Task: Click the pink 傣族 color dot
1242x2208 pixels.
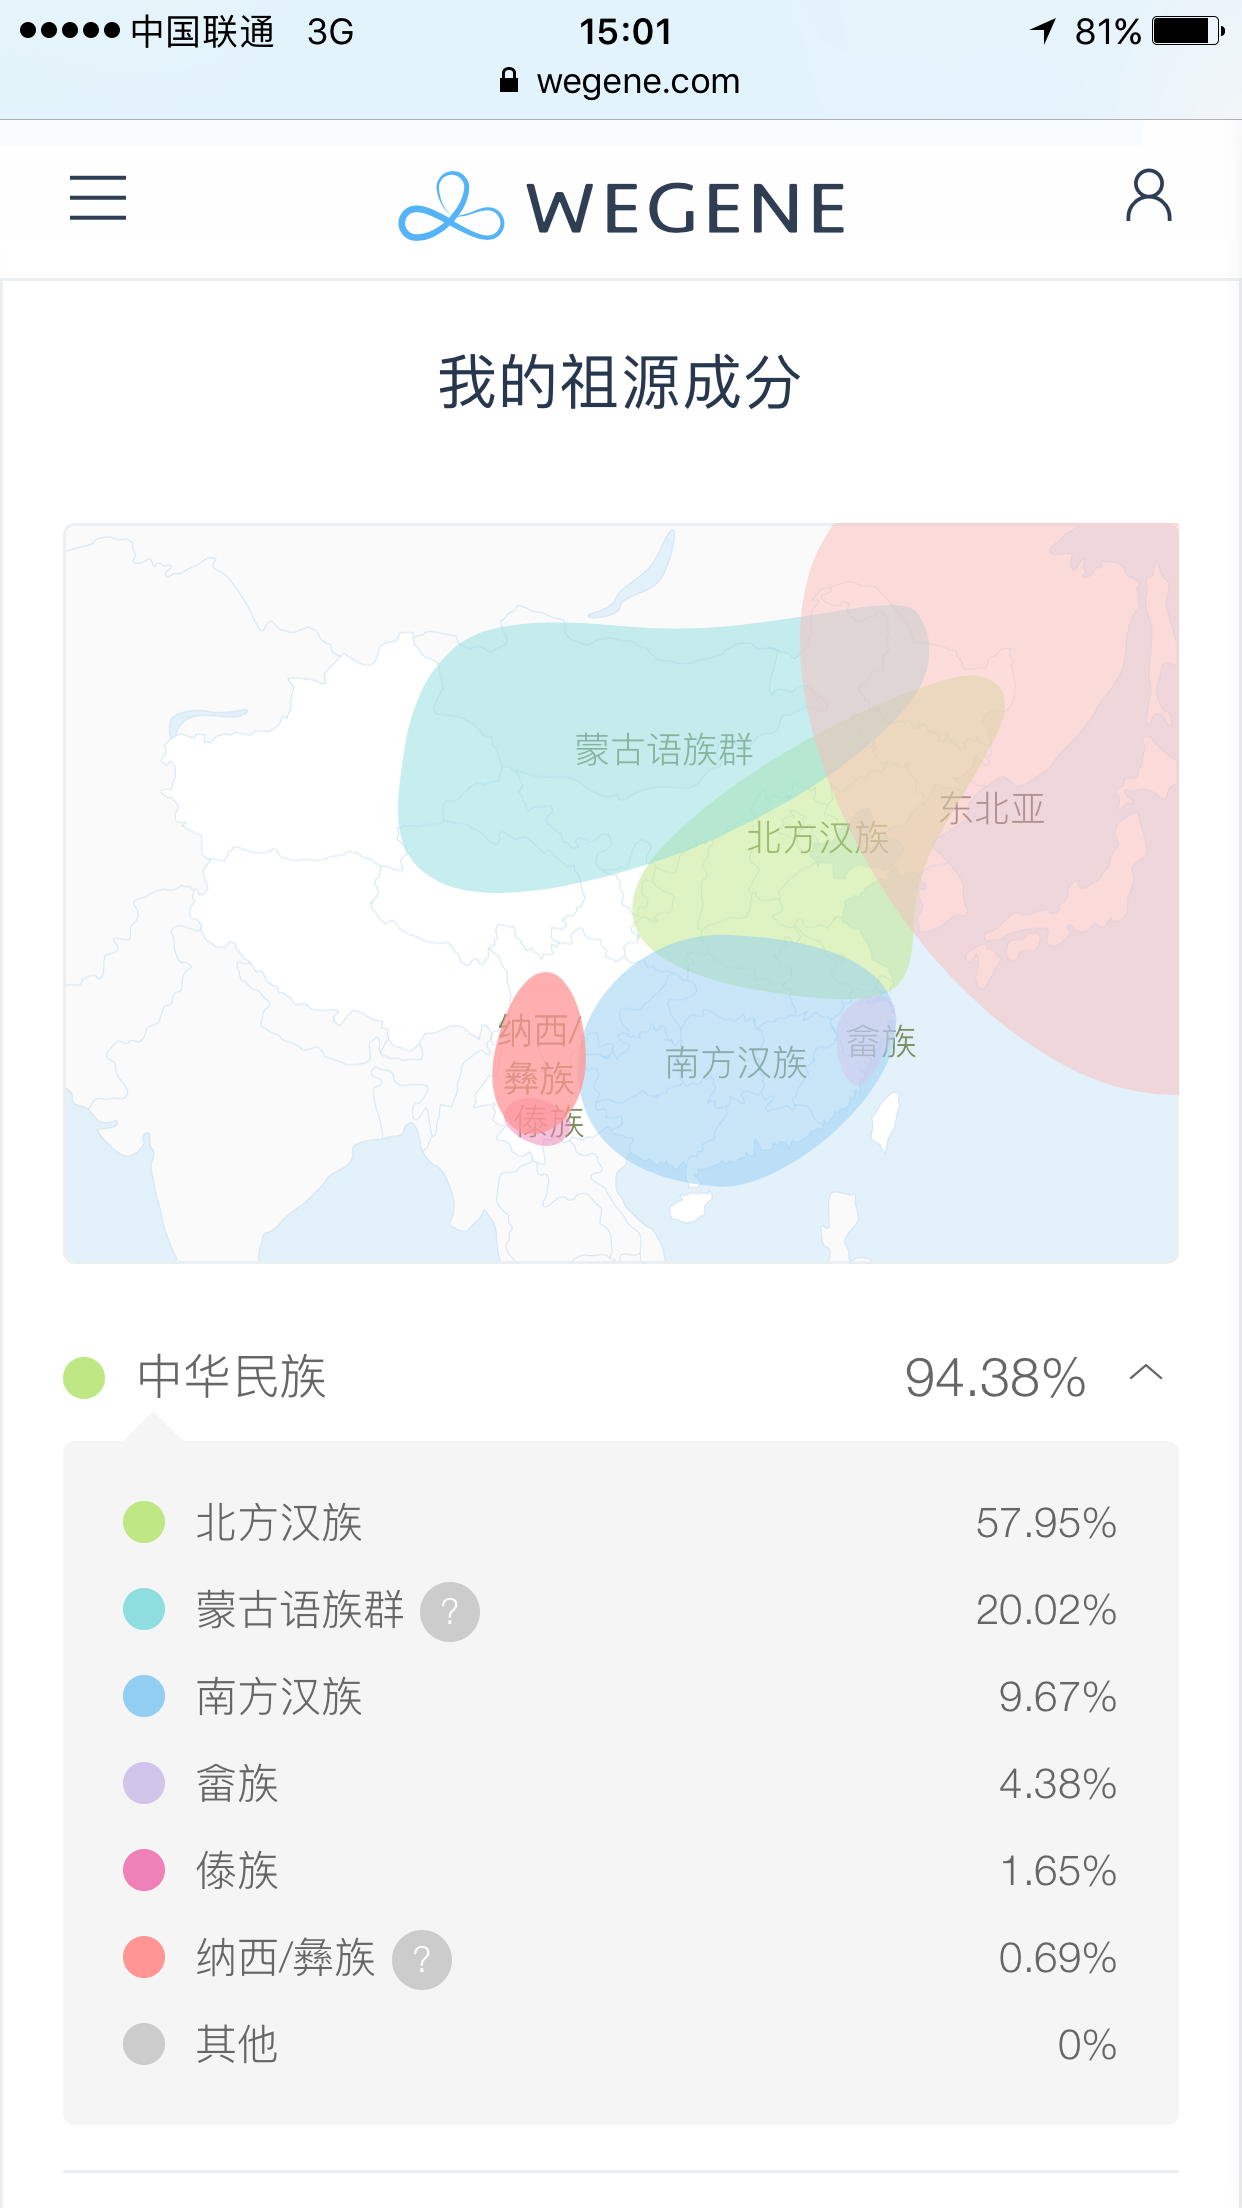Action: click(x=144, y=1871)
